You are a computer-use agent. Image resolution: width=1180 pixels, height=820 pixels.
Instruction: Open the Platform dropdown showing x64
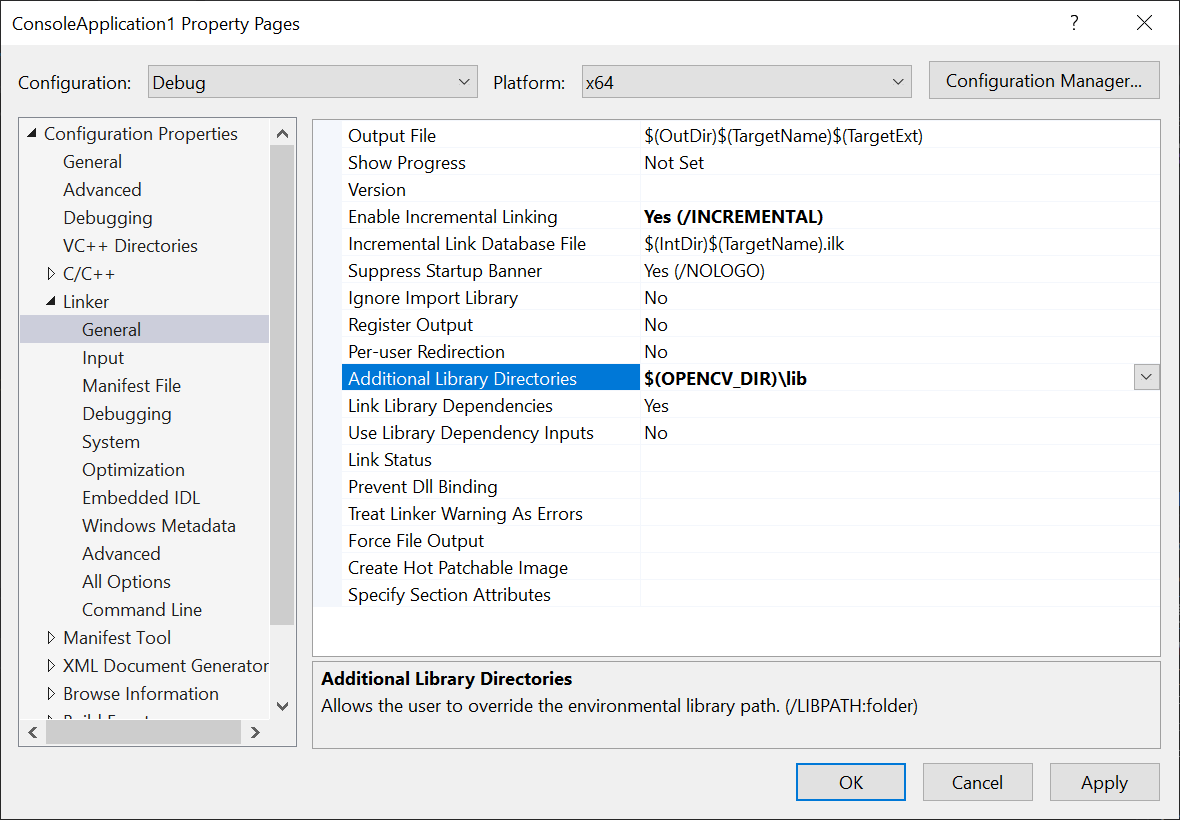point(898,81)
